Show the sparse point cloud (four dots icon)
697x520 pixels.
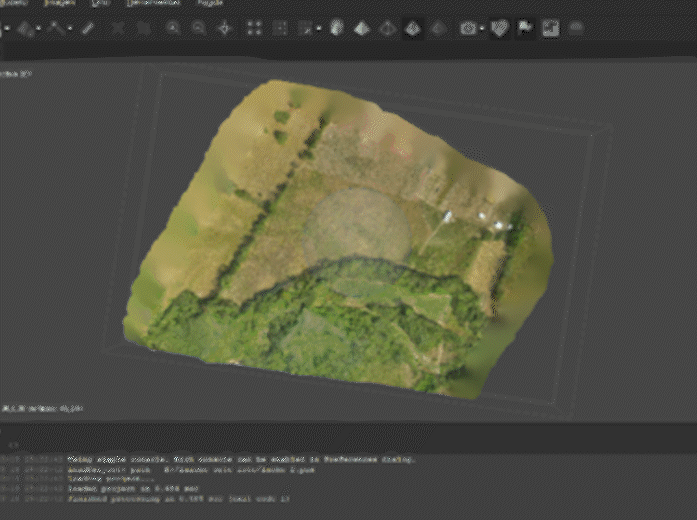(x=255, y=28)
